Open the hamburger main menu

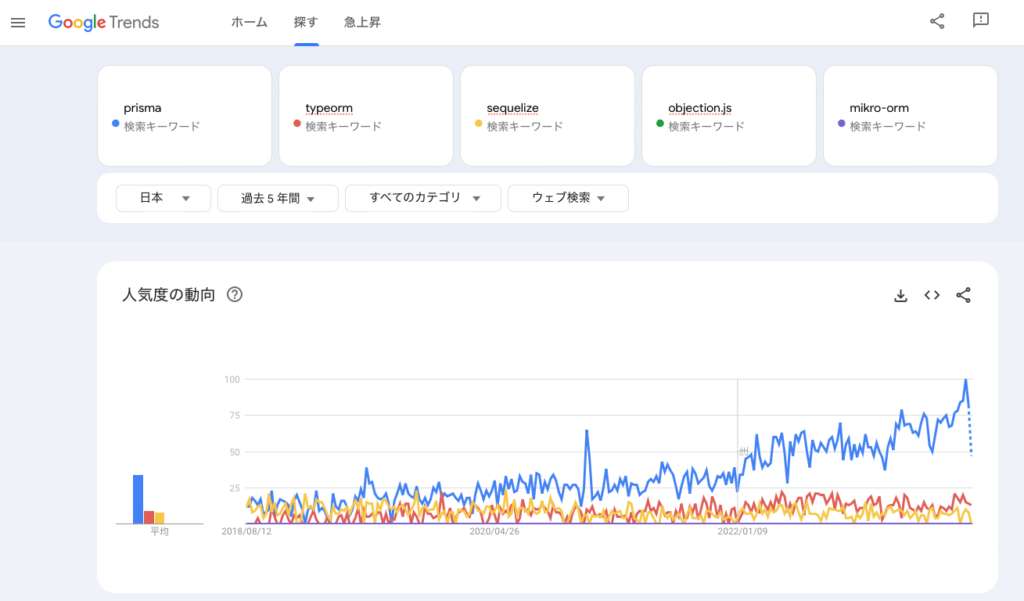(x=18, y=22)
